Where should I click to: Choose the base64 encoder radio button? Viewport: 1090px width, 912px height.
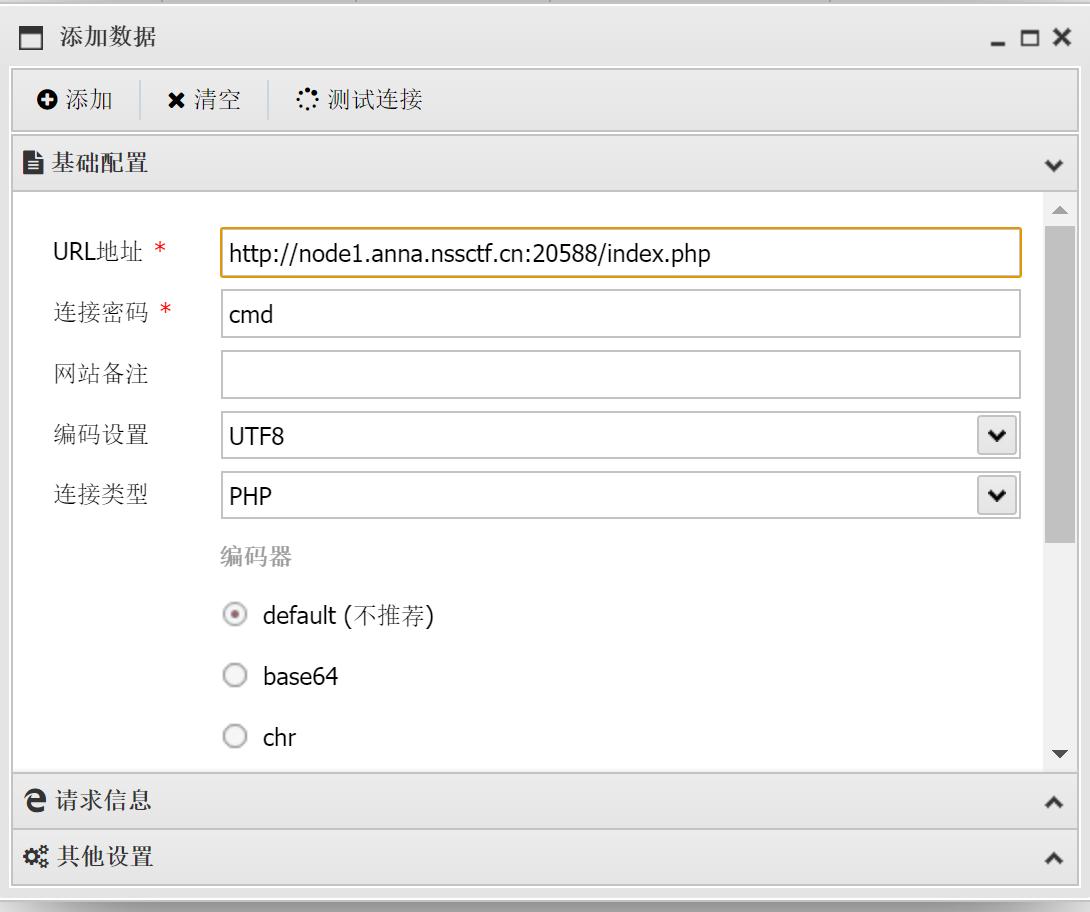pos(235,675)
